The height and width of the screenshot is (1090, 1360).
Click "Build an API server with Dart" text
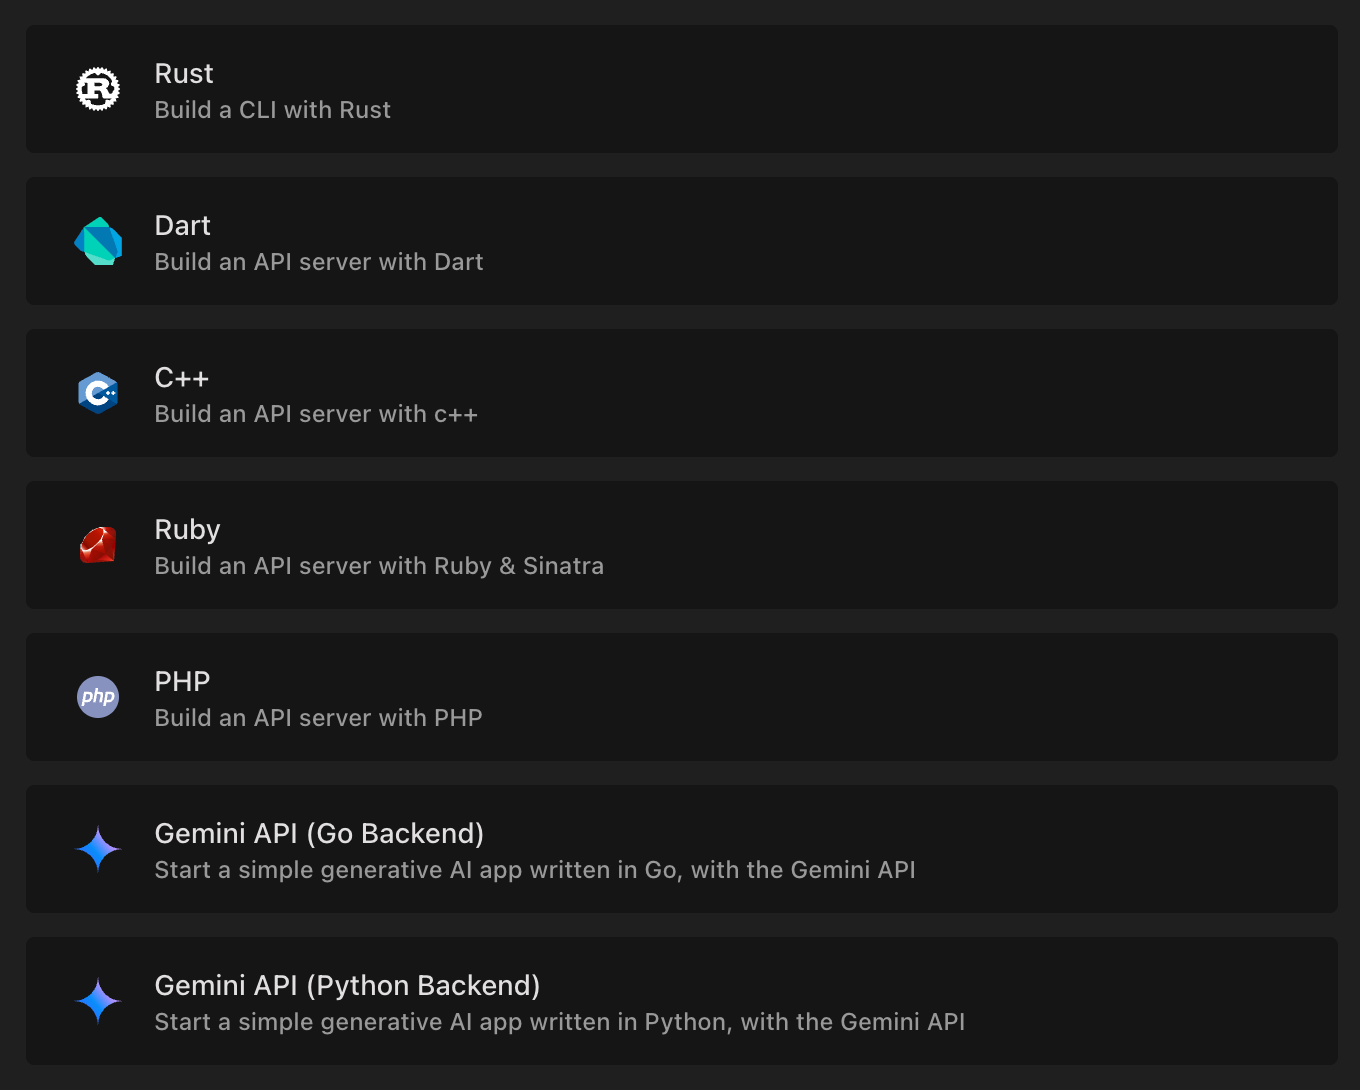tap(319, 262)
